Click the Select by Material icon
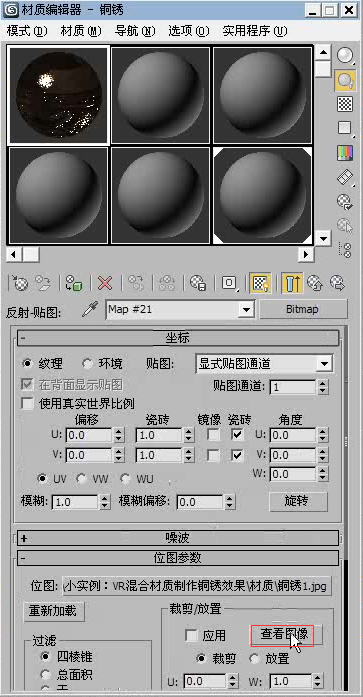This screenshot has height=697, width=363. 345,226
